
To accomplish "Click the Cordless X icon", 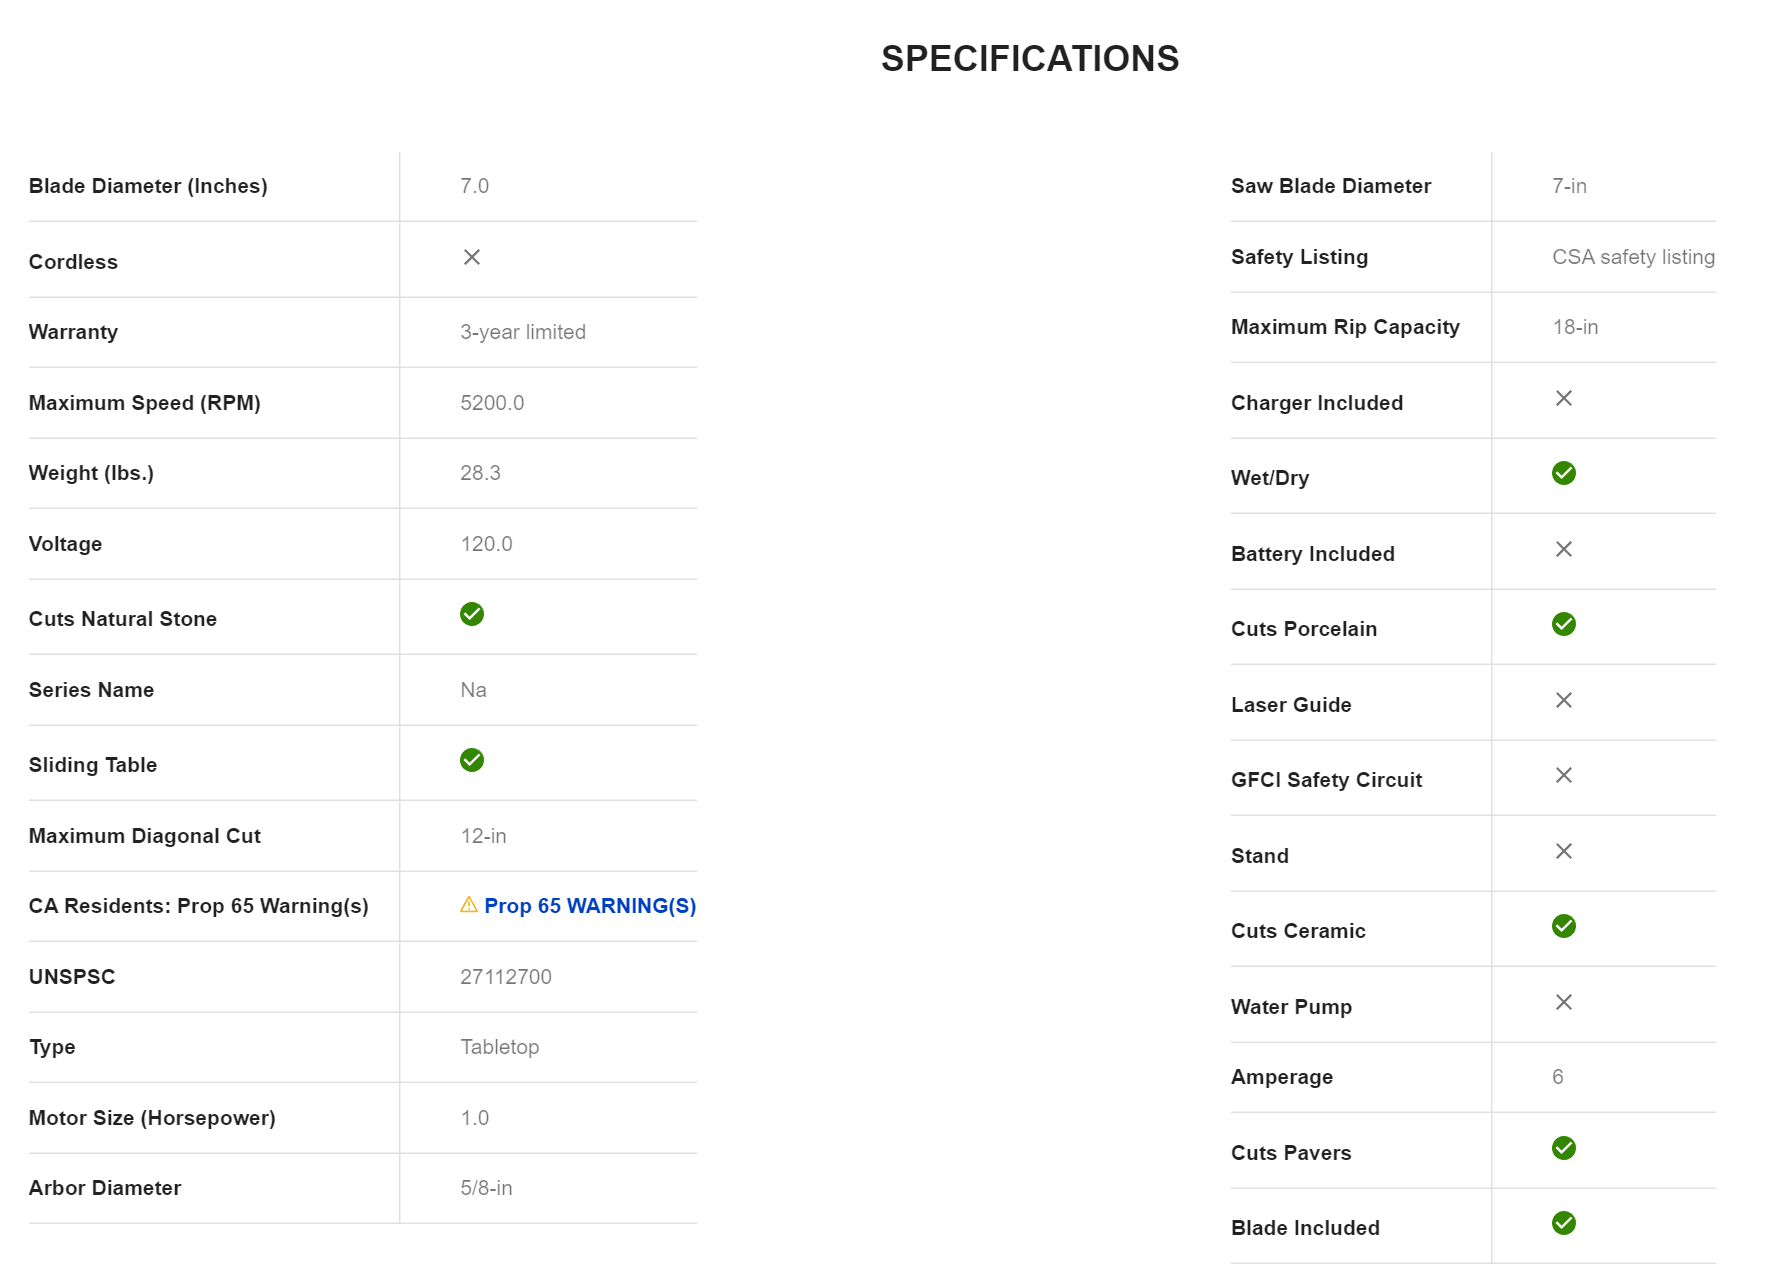I will [x=472, y=258].
